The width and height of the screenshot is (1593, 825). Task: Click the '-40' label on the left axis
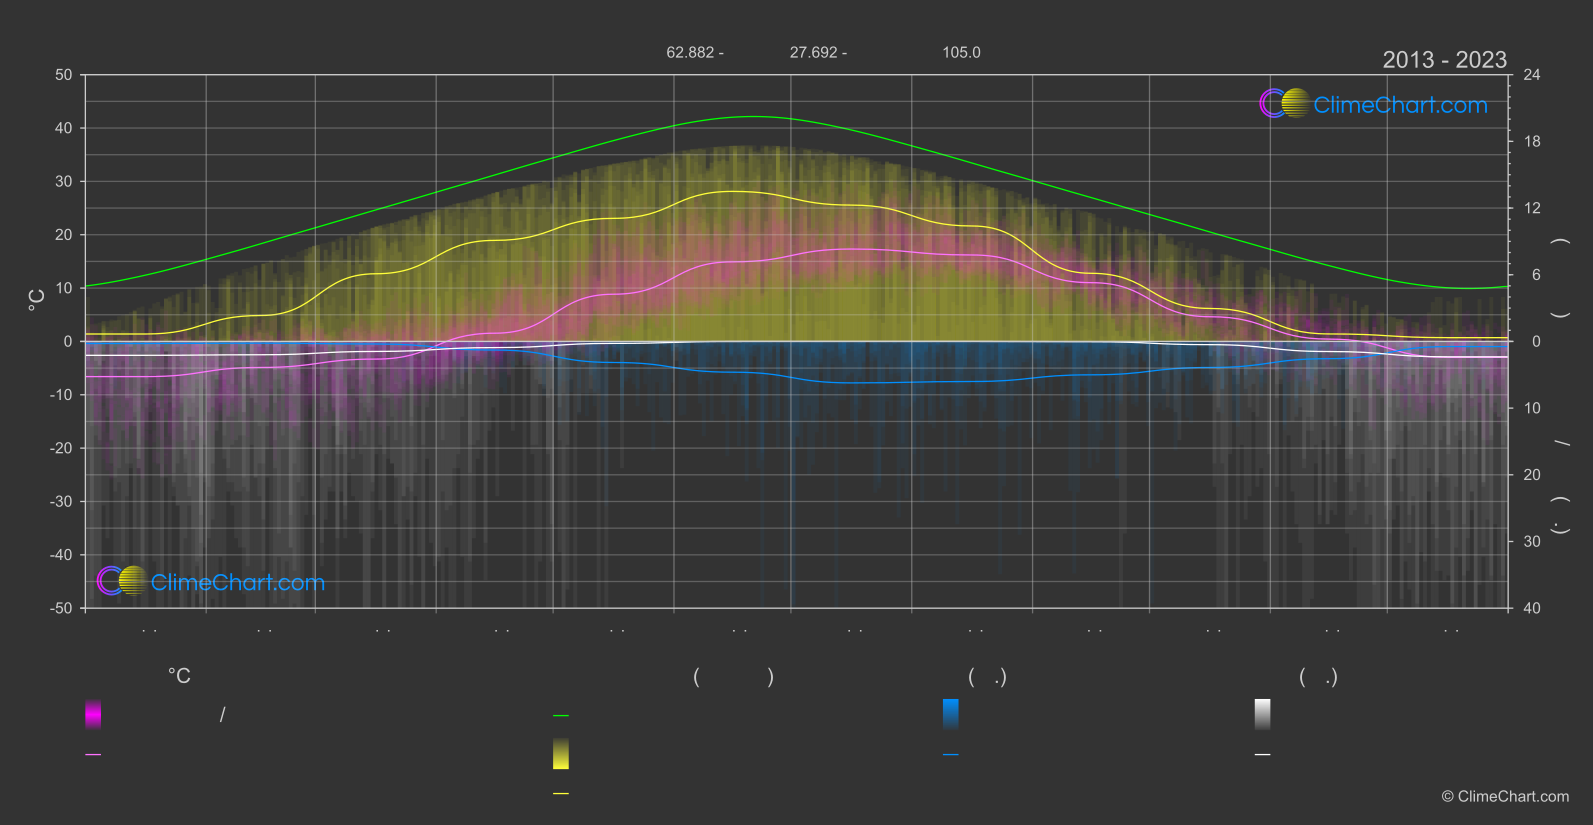tap(62, 555)
